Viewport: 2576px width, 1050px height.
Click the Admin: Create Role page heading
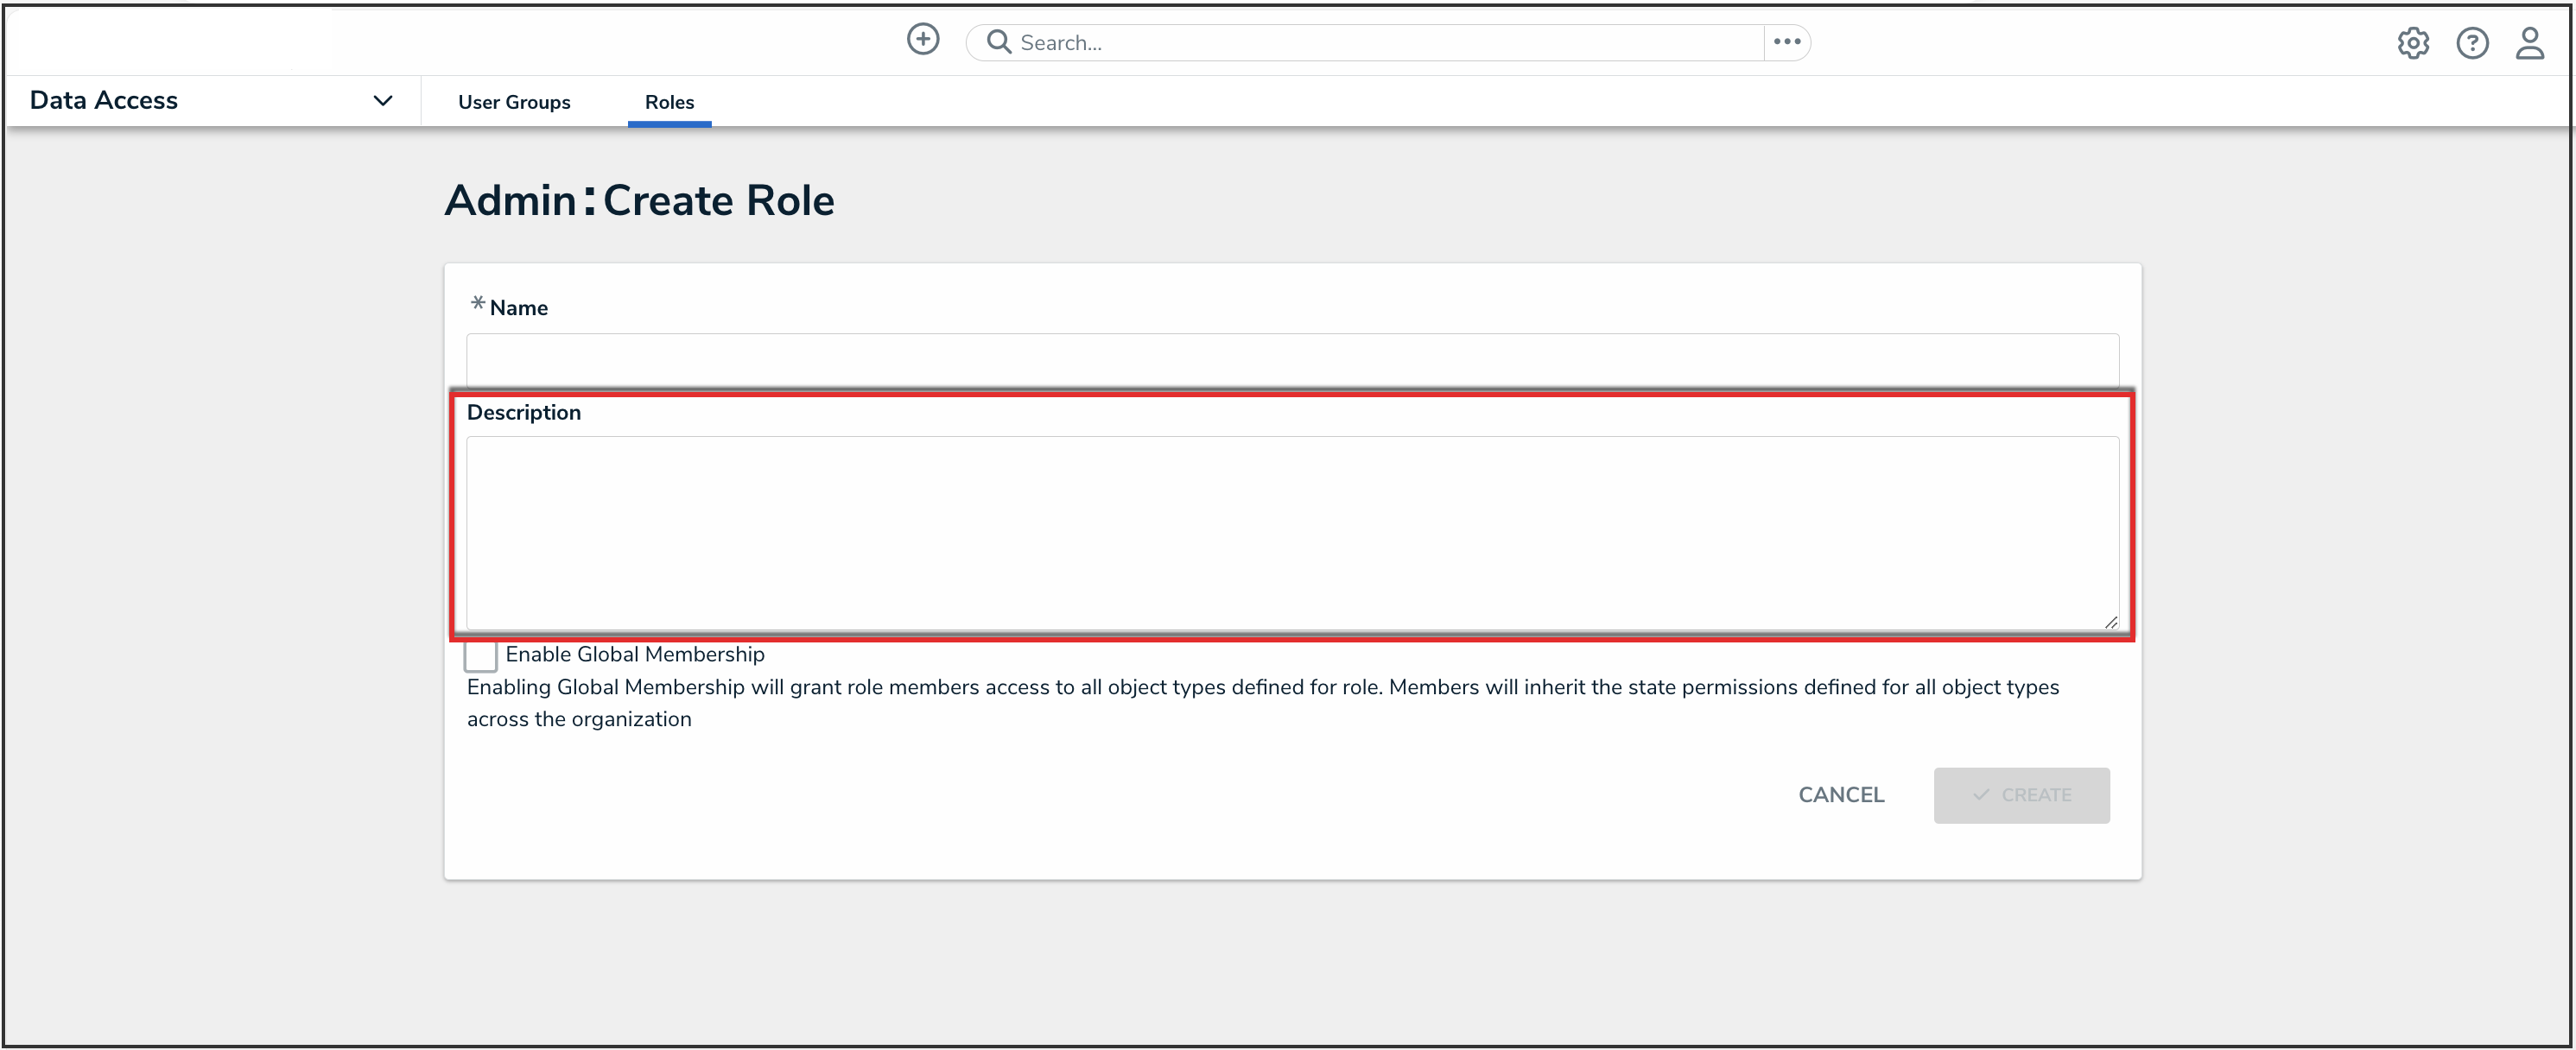639,201
